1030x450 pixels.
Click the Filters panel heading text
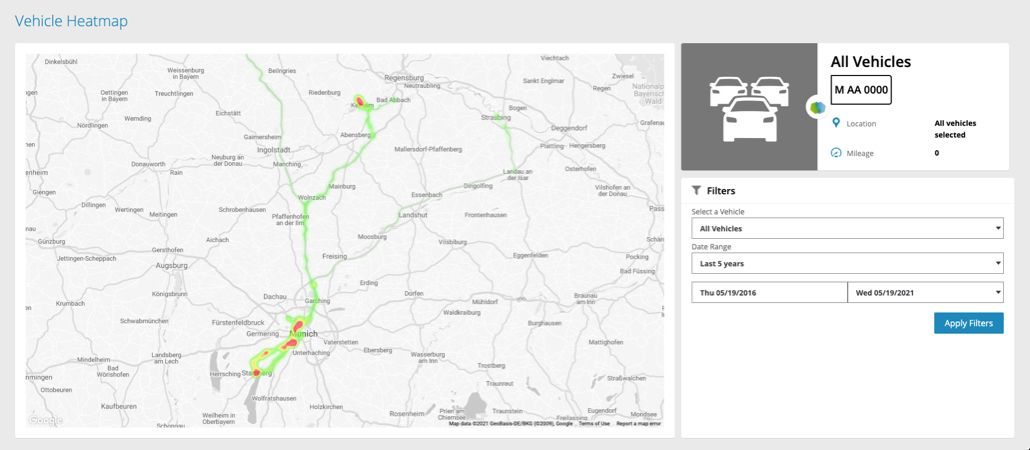721,191
